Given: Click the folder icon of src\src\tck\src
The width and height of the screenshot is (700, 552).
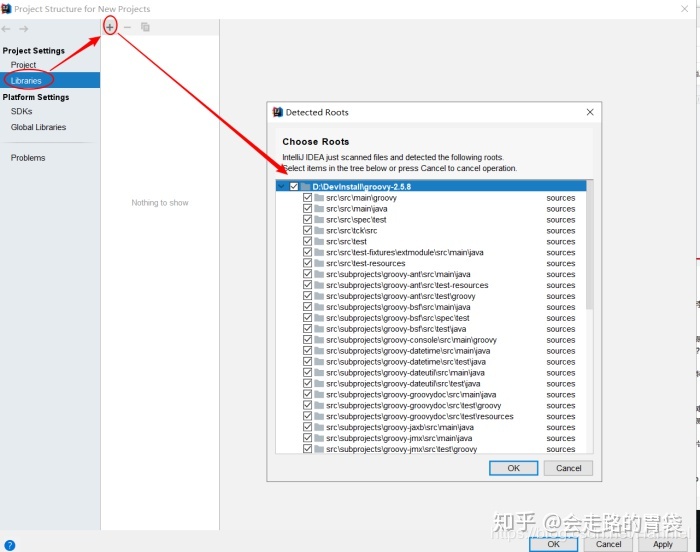Looking at the screenshot, I should coord(319,230).
